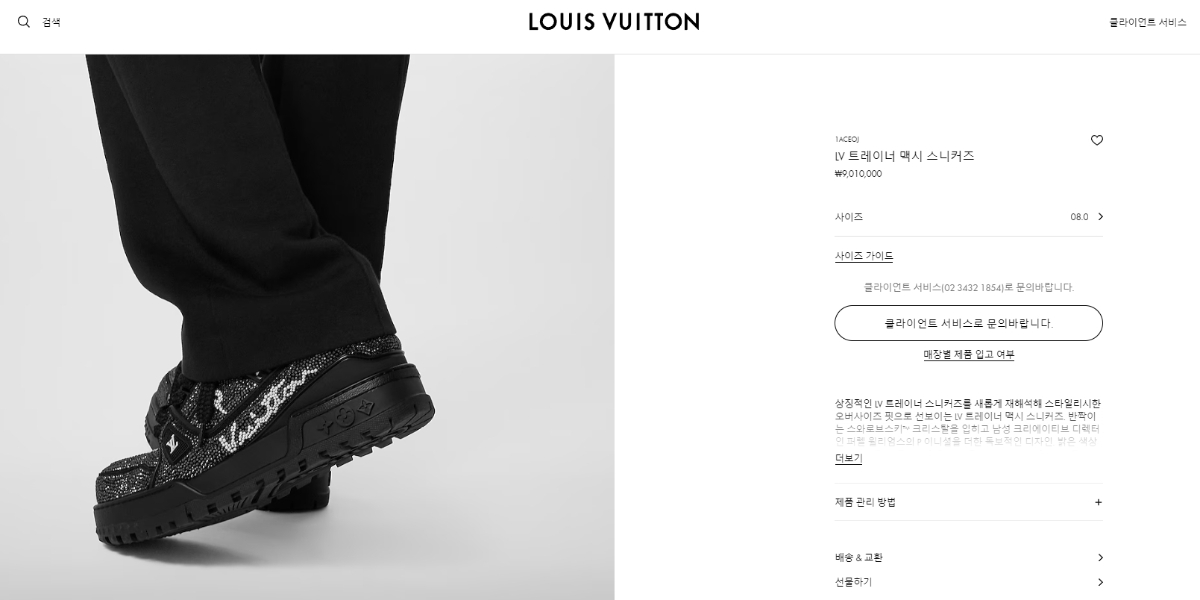
Task: Open the 사이즈 size selector
Action: [x=969, y=217]
